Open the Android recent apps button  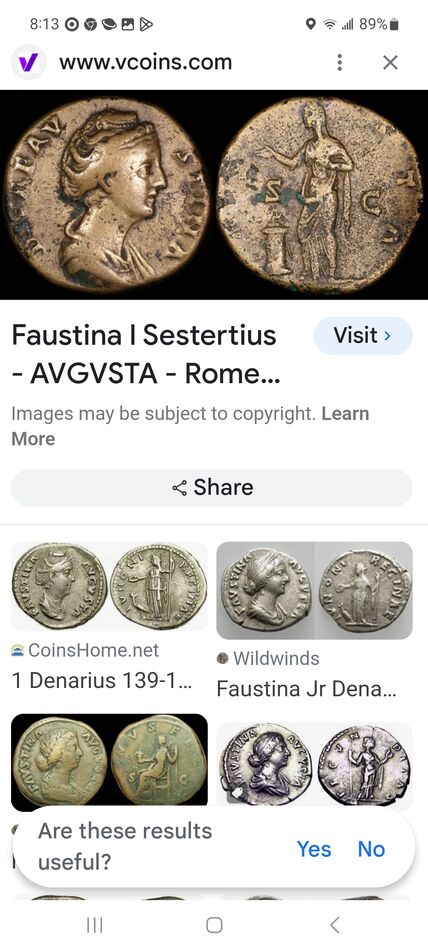[x=95, y=925]
